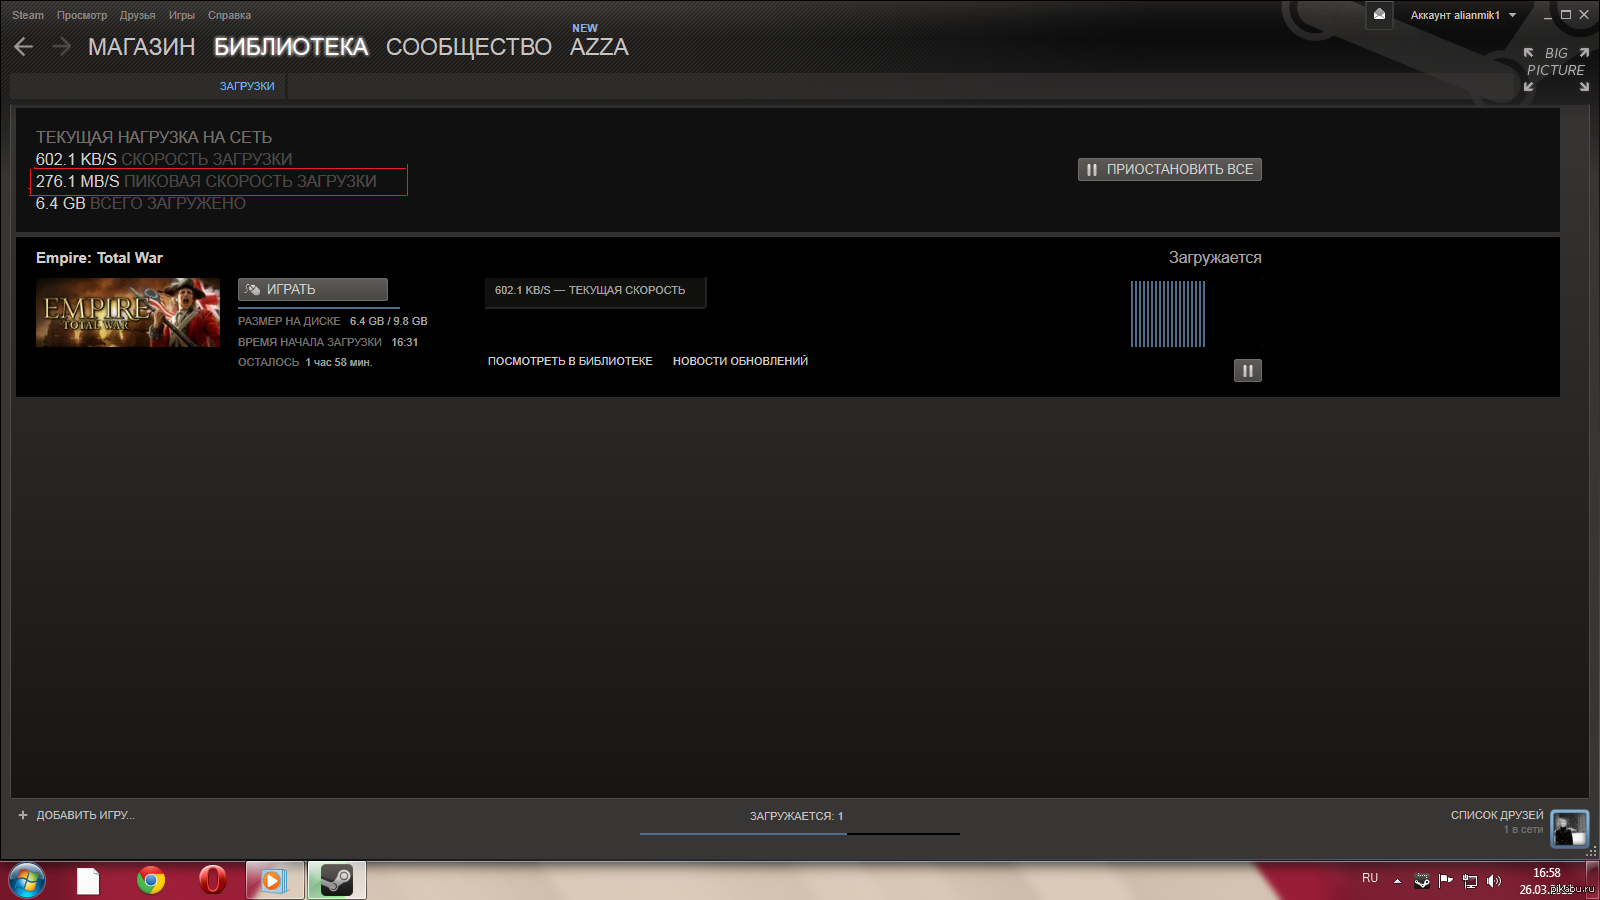Open the network tray icon
The width and height of the screenshot is (1600, 900).
point(1470,881)
